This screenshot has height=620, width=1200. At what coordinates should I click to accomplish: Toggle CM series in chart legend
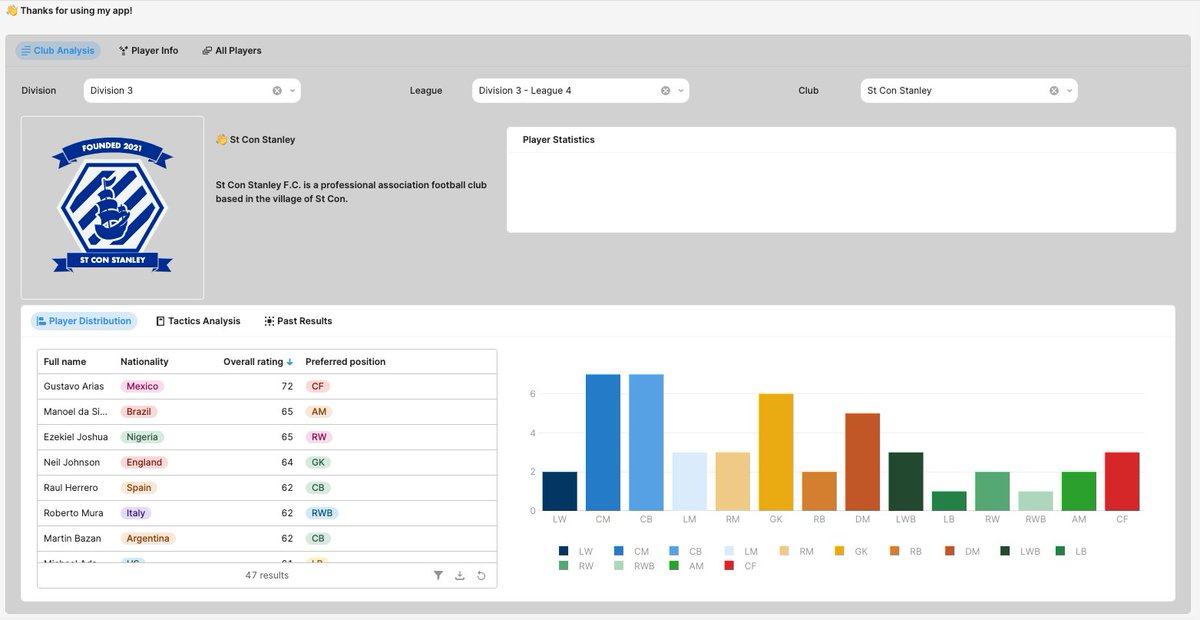[x=631, y=551]
